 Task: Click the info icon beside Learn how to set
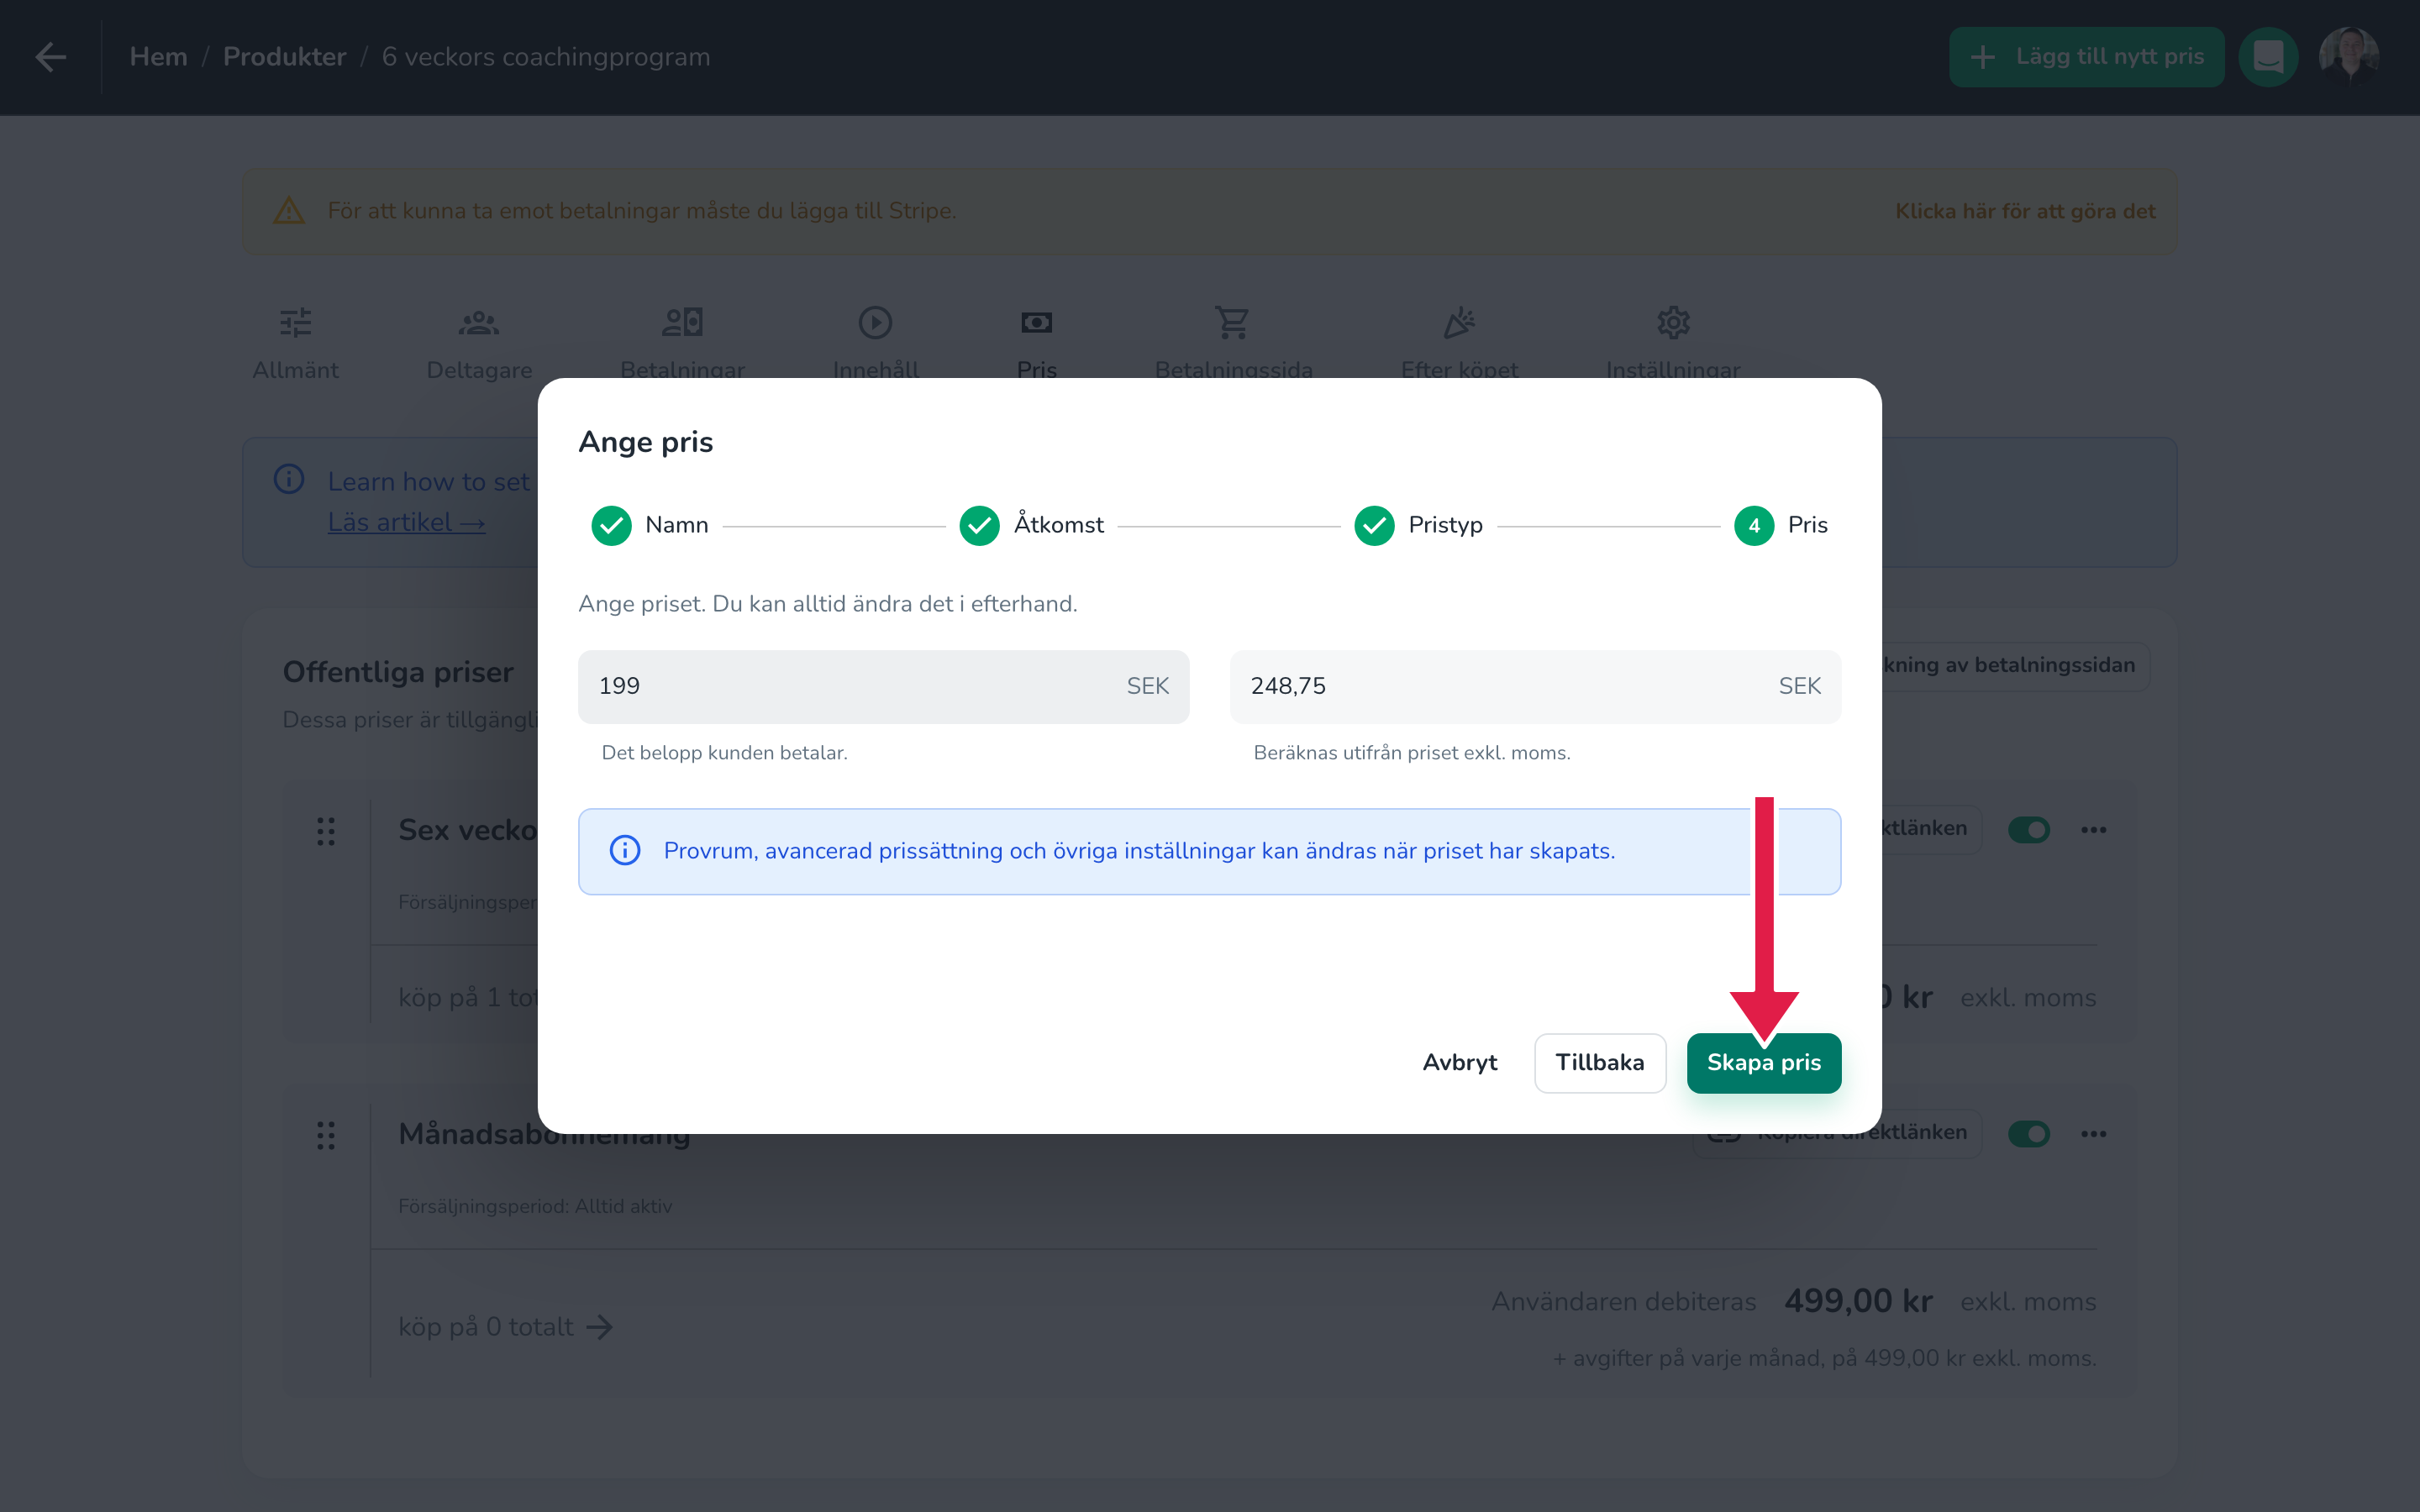(x=289, y=479)
